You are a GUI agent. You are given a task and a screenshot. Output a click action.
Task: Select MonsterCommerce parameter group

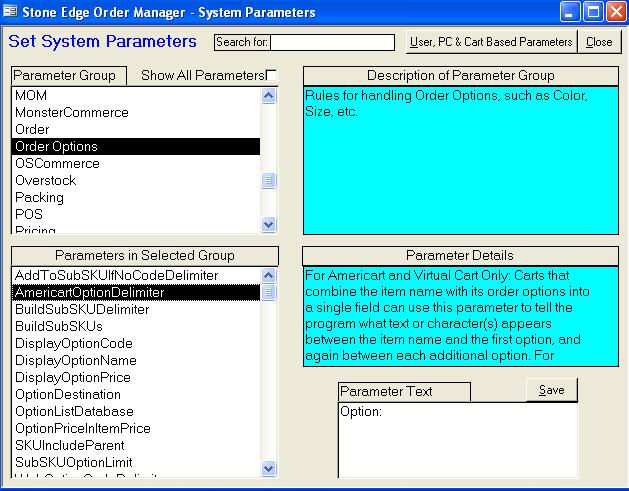(x=136, y=112)
